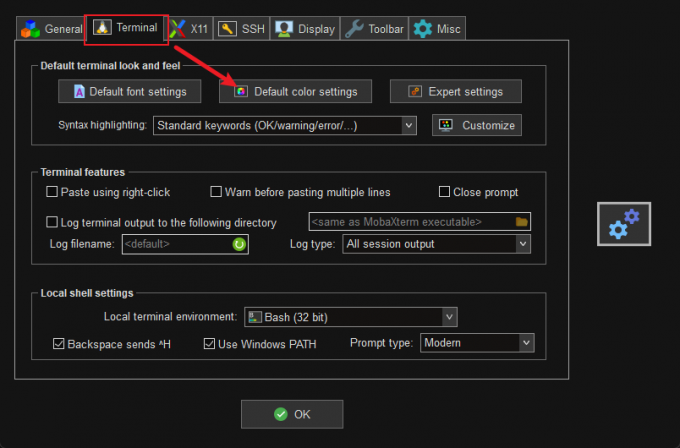Switch to the Display tab
This screenshot has height=448, width=680.
[305, 29]
